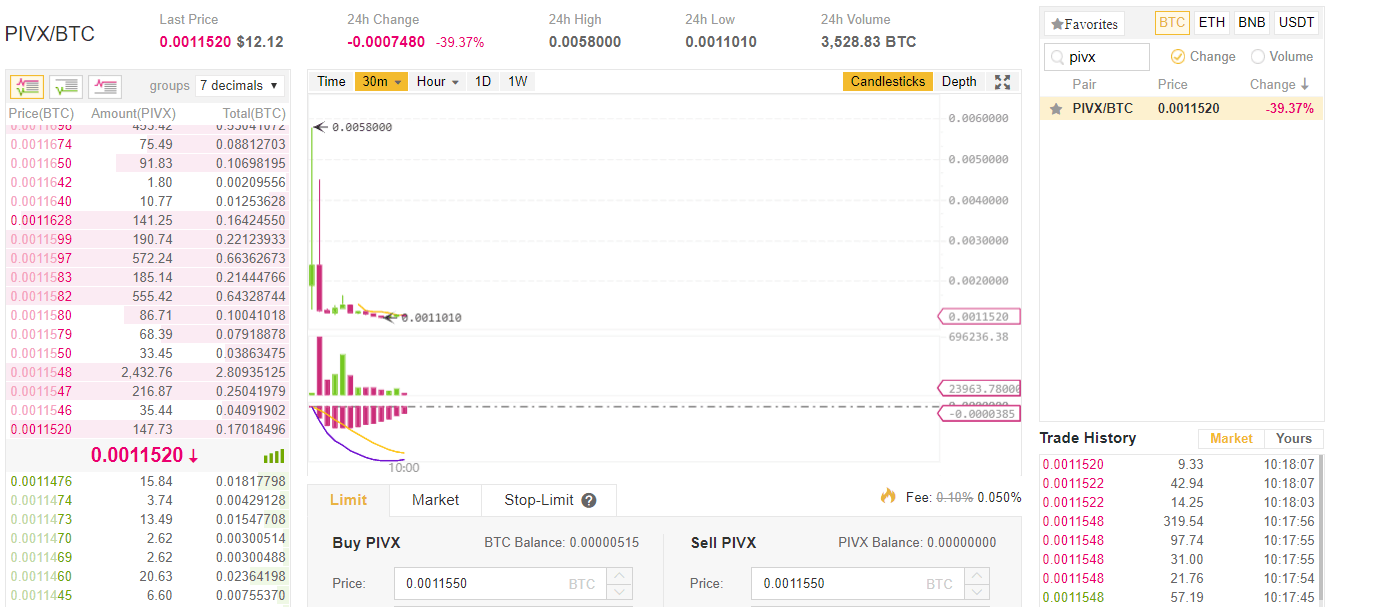Switch to Yours trade history tab
1376x607 pixels.
[1293, 438]
